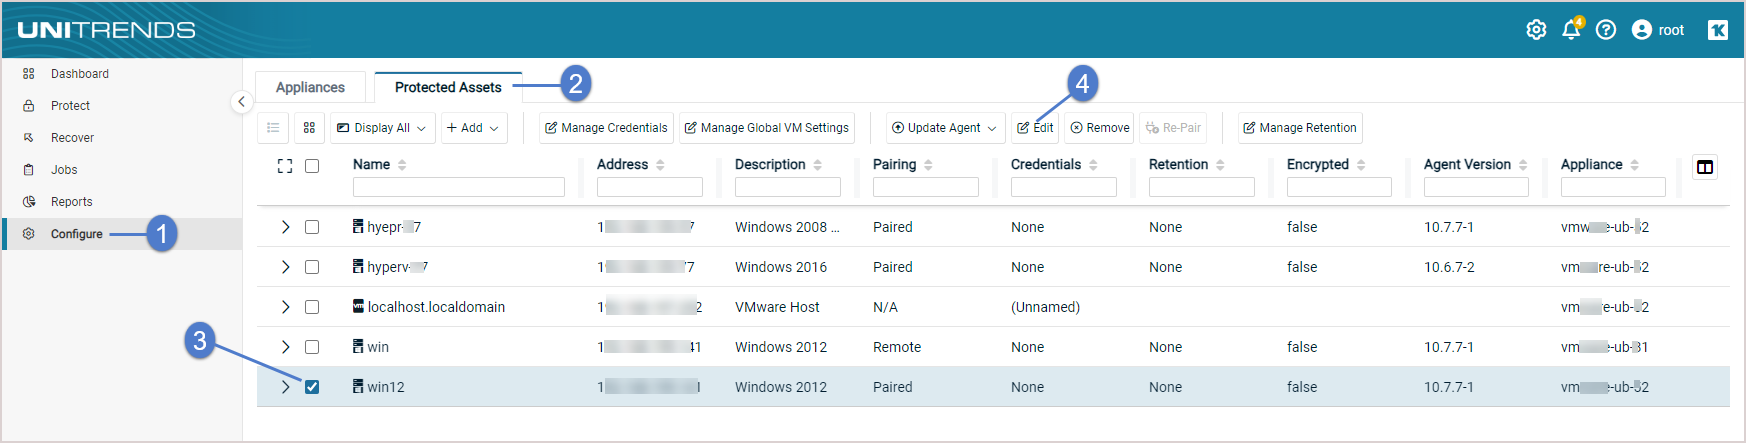Sort by Description column arrows
The height and width of the screenshot is (443, 1746).
click(x=817, y=165)
